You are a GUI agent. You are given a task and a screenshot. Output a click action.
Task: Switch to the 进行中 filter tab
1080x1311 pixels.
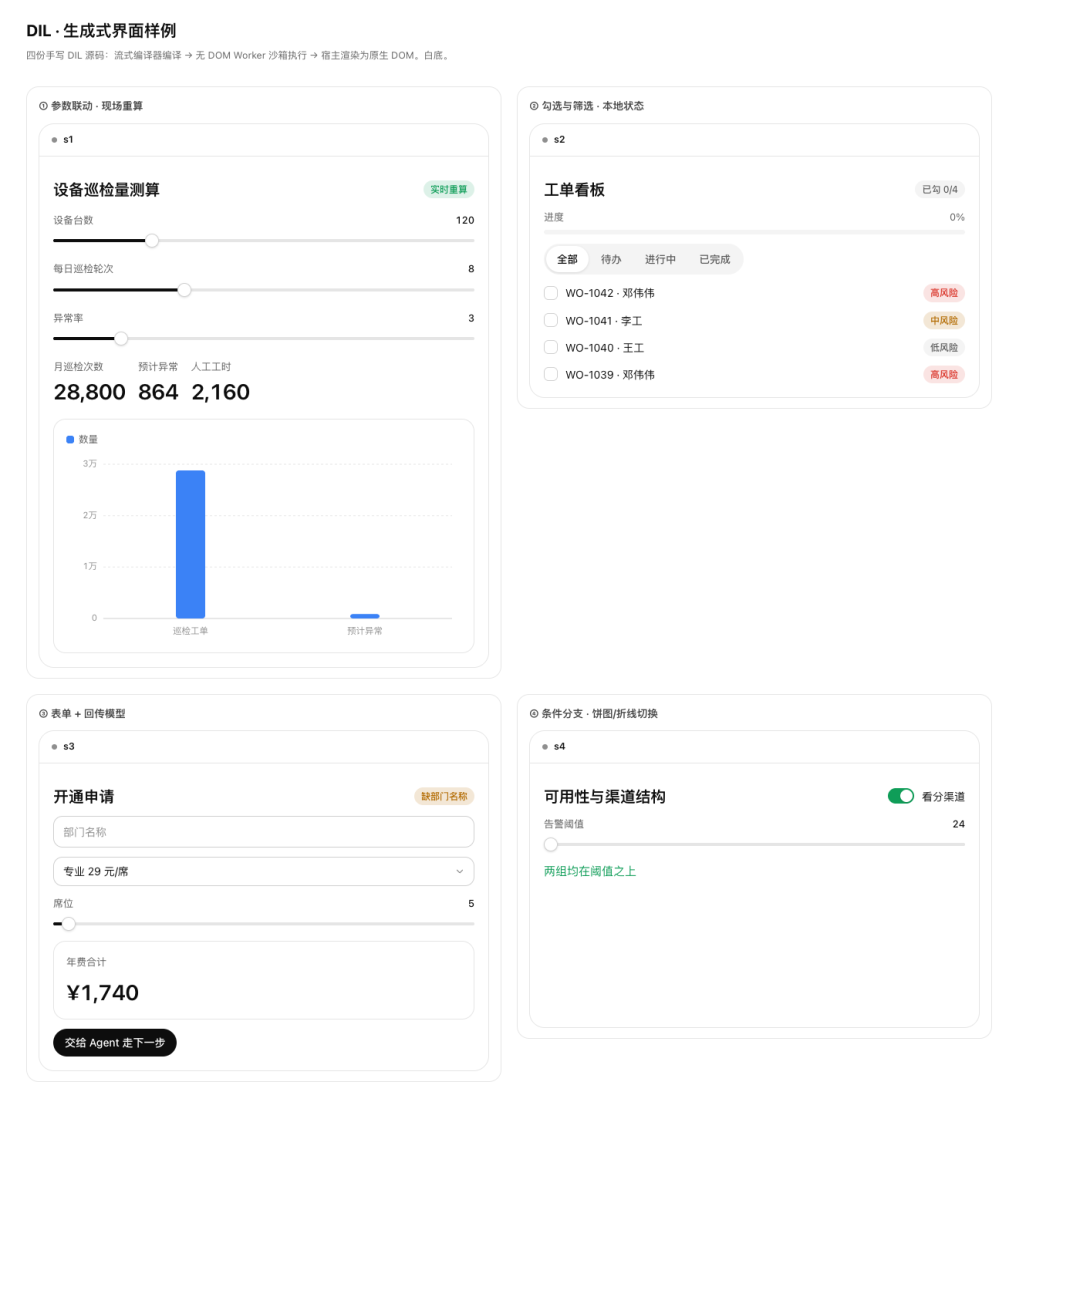(660, 259)
